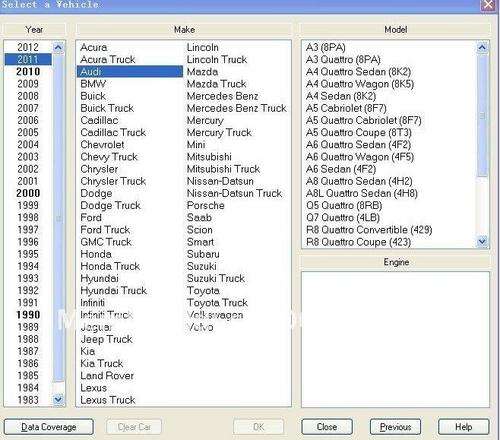500x440 pixels.
Task: Select year 1990
Action: click(28, 315)
